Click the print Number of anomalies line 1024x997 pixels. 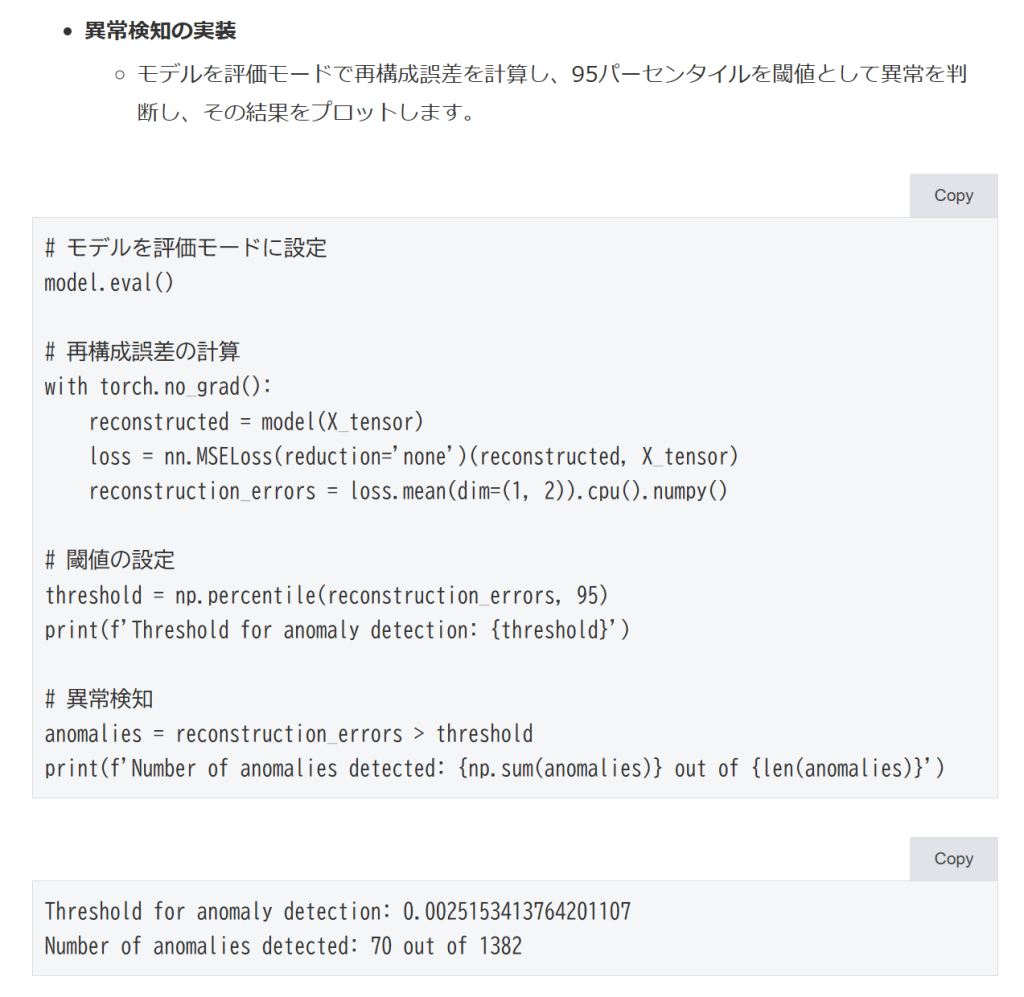tap(494, 768)
